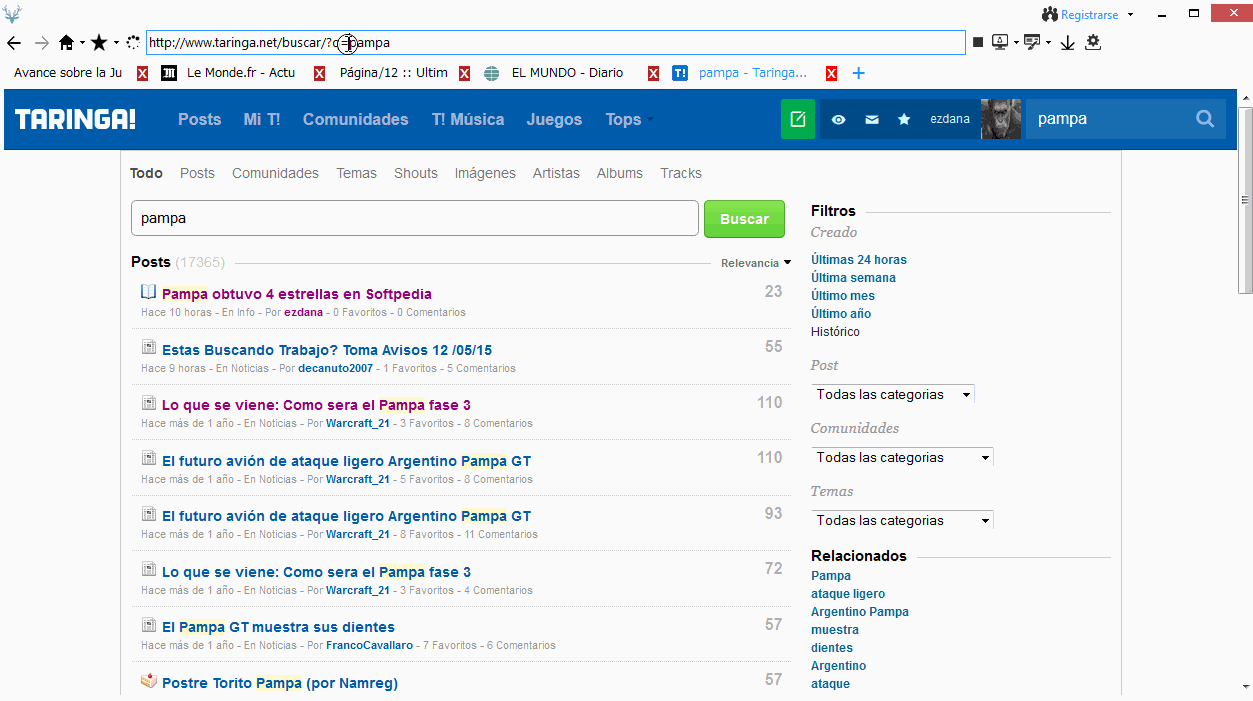
Task: Go back with the browser back arrow
Action: click(14, 43)
